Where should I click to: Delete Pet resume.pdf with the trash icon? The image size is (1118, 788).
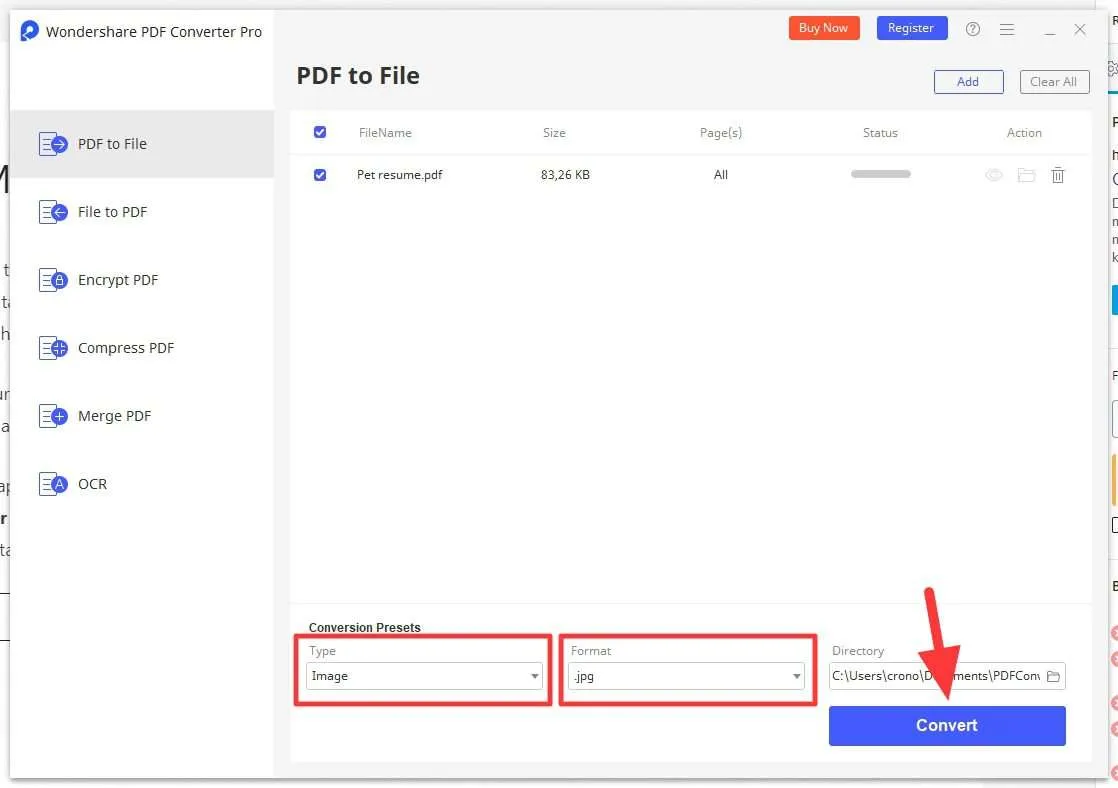click(x=1057, y=175)
